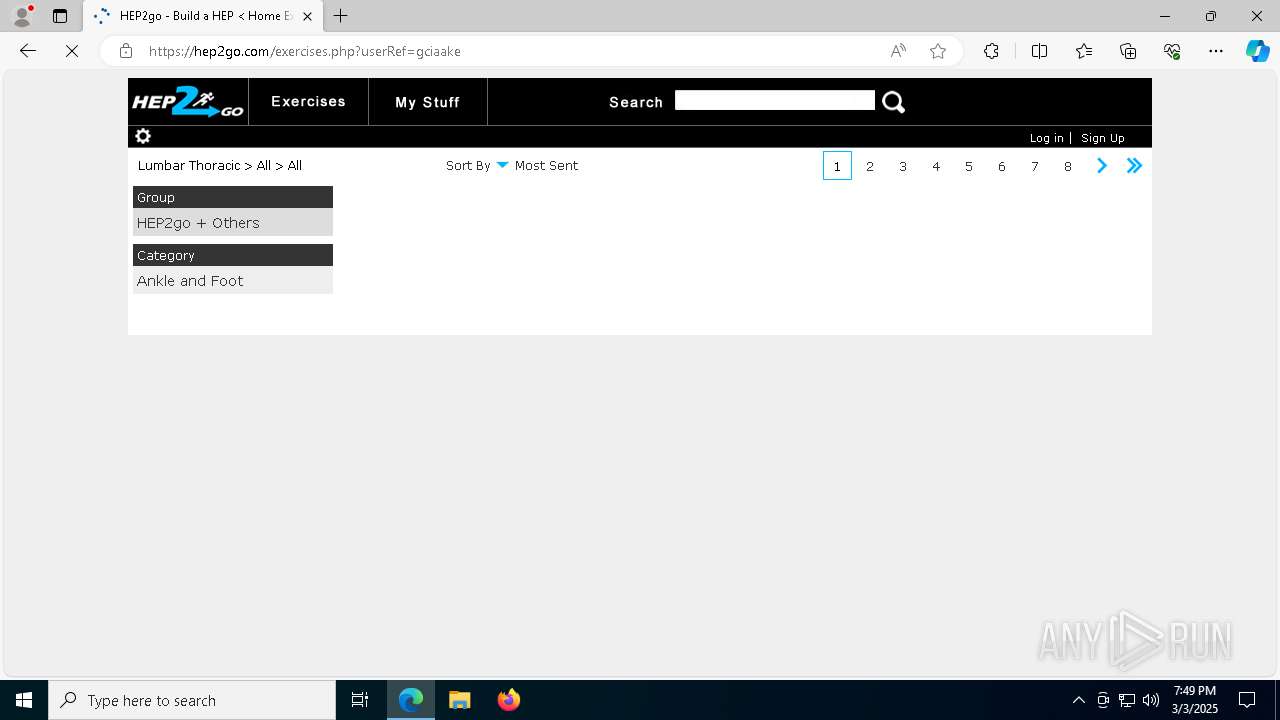The height and width of the screenshot is (720, 1280).
Task: Open Windows Start menu
Action: 24,700
